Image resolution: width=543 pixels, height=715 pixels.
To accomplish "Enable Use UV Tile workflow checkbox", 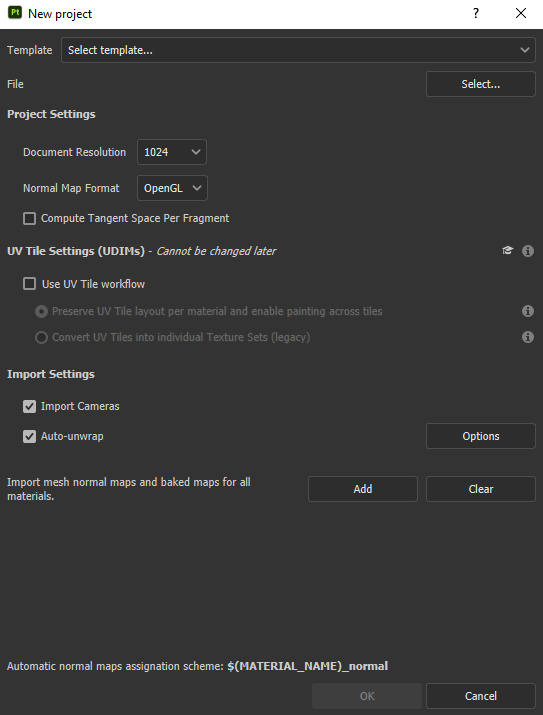I will click(x=30, y=284).
